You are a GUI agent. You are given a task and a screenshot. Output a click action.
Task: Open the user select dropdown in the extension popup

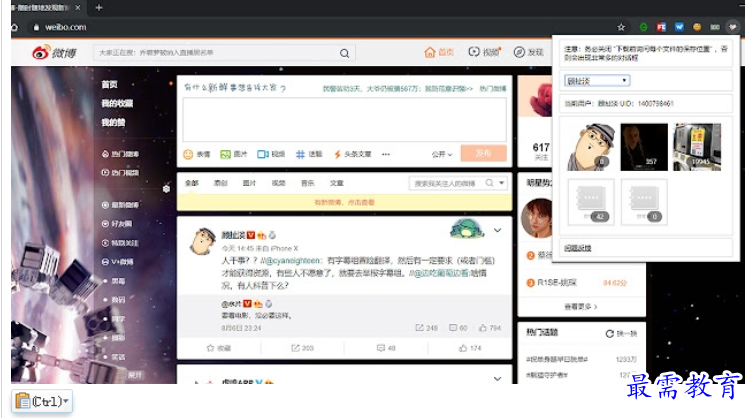click(597, 81)
